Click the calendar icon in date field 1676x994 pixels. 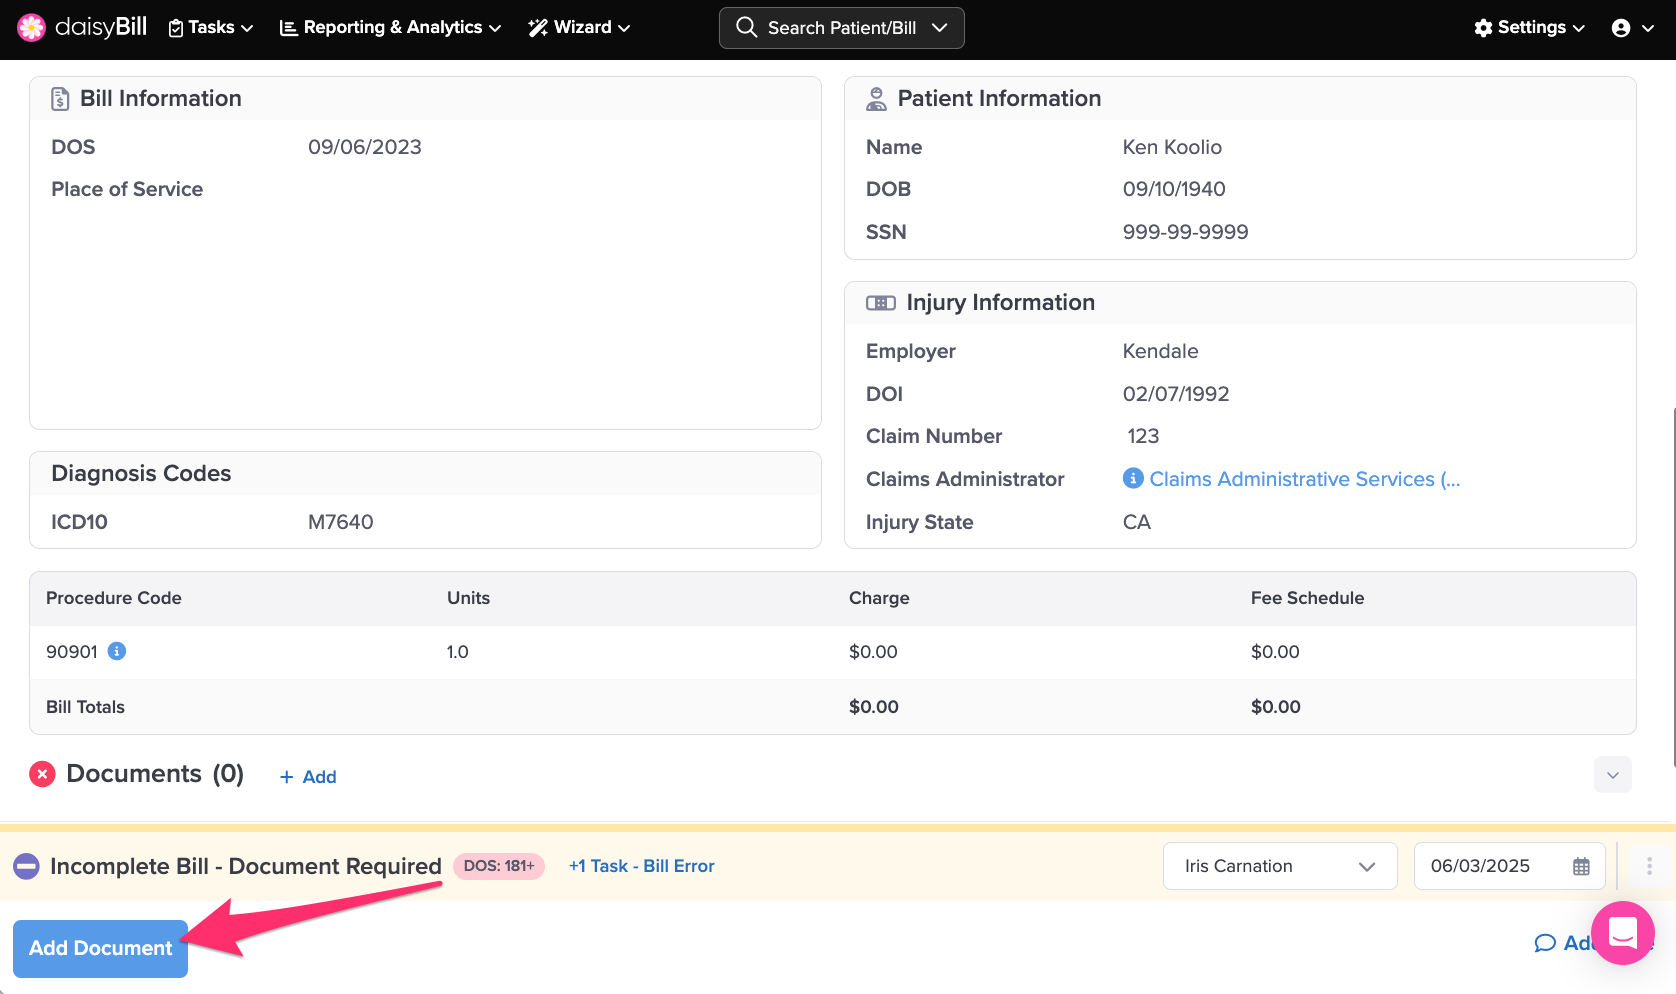1581,866
